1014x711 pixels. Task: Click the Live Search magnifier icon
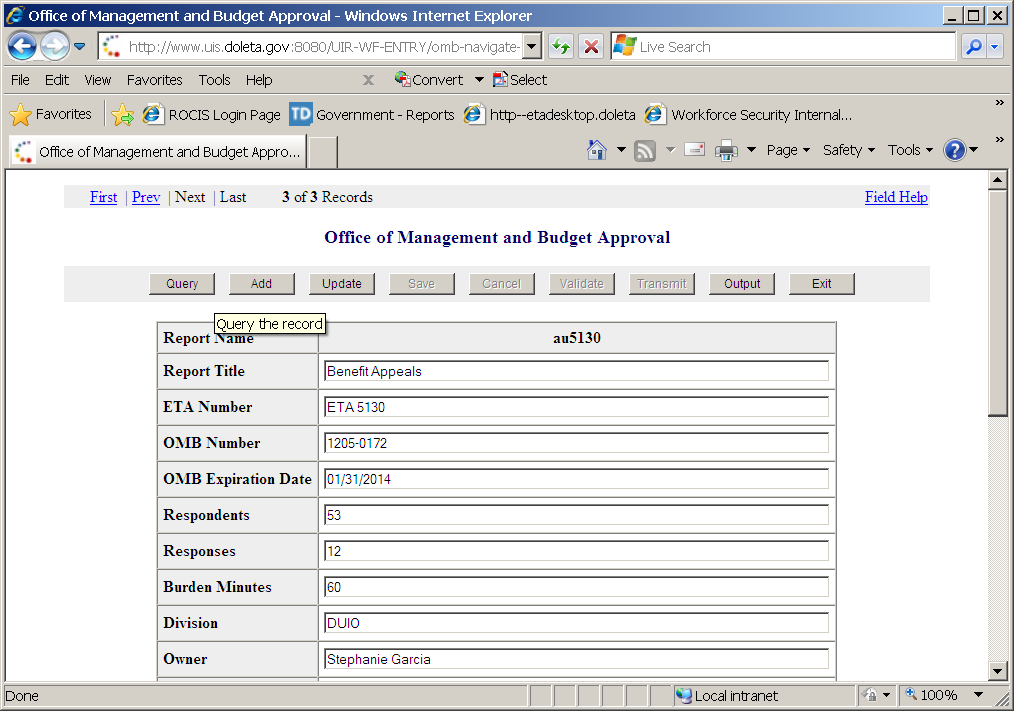[x=973, y=47]
